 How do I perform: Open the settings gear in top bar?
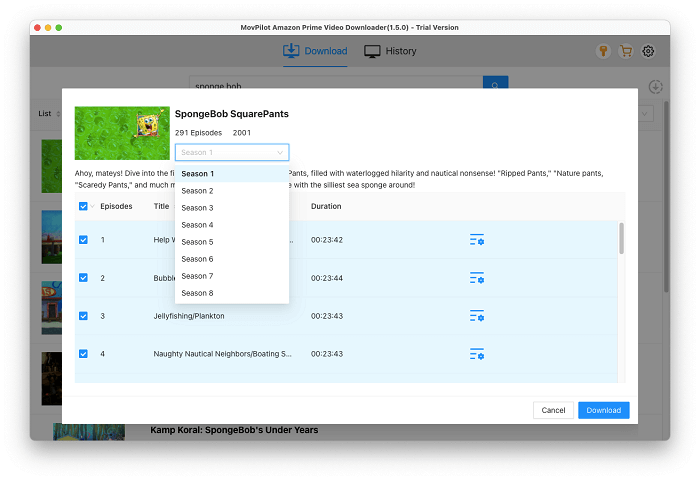[648, 51]
